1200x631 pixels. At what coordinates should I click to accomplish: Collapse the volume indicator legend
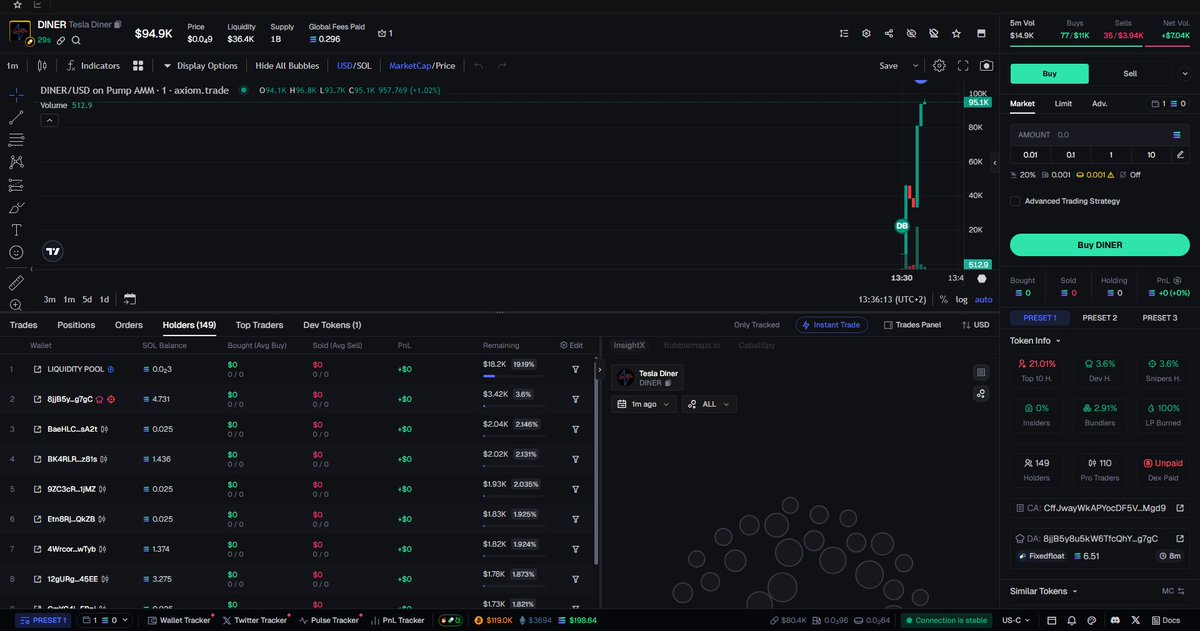49,120
